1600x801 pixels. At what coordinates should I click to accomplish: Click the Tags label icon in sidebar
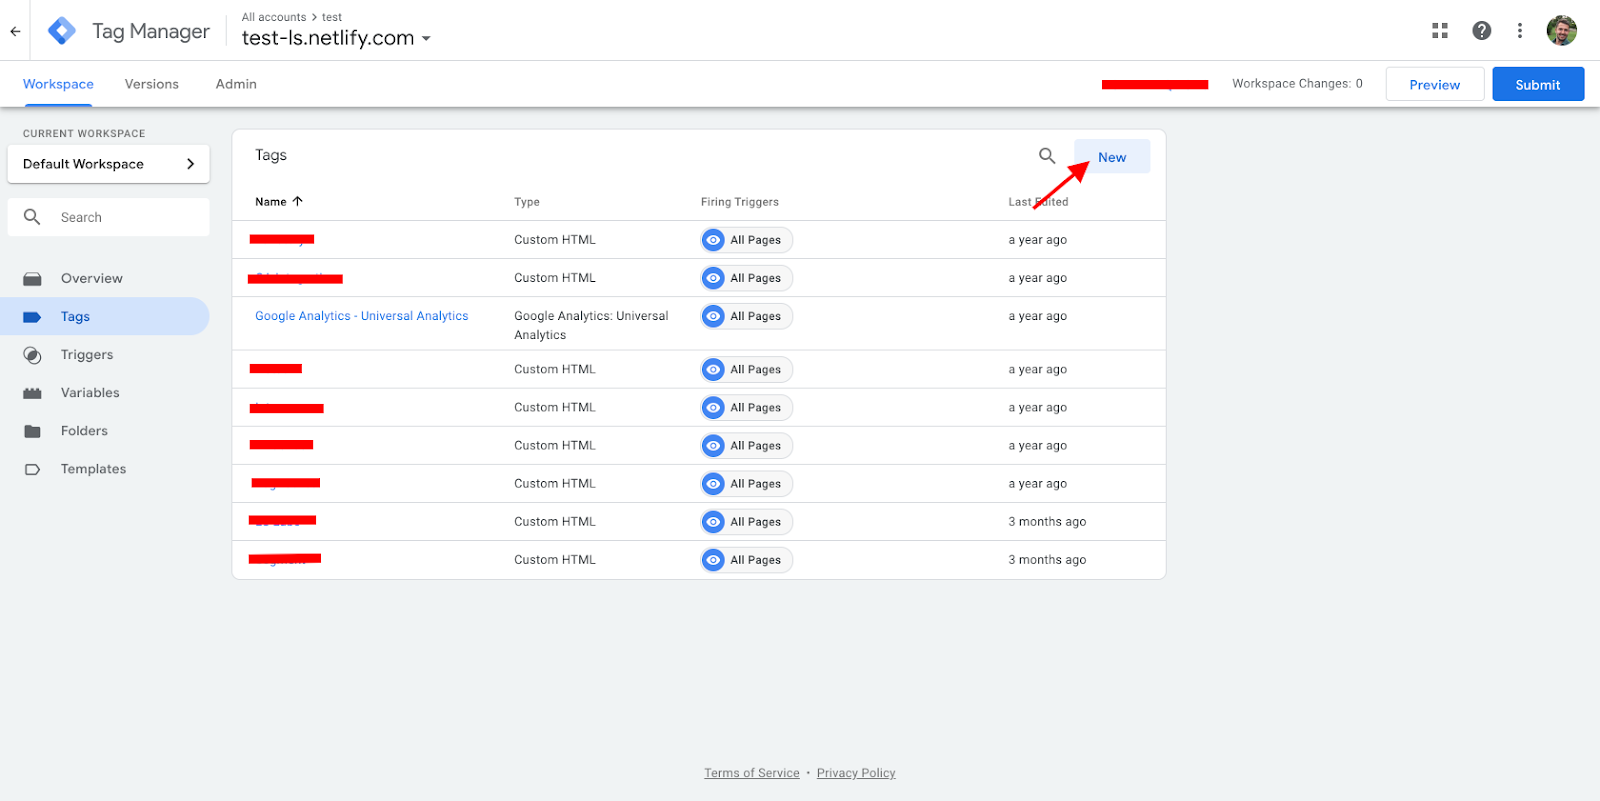tap(32, 317)
